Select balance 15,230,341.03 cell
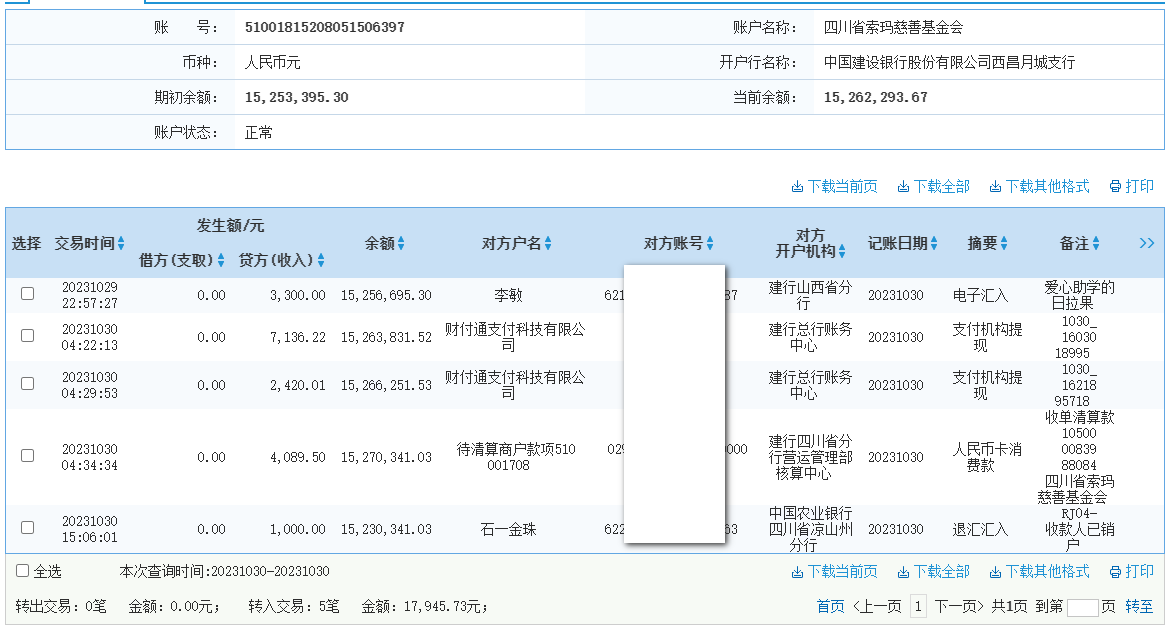The image size is (1170, 630). click(386, 529)
